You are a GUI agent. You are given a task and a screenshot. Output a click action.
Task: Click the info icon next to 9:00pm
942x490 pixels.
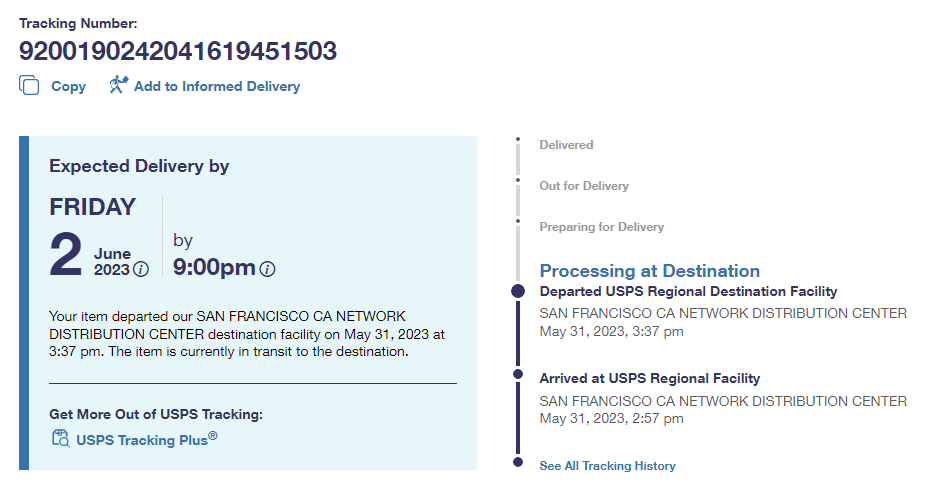tap(267, 269)
